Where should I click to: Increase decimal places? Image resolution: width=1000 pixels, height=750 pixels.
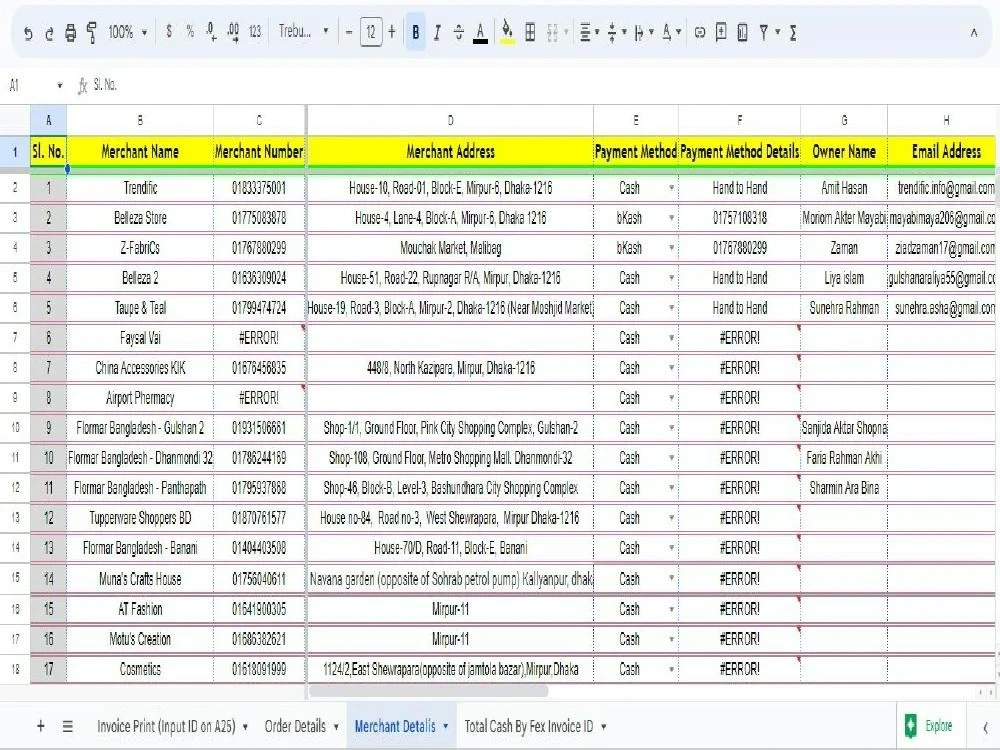coord(233,31)
